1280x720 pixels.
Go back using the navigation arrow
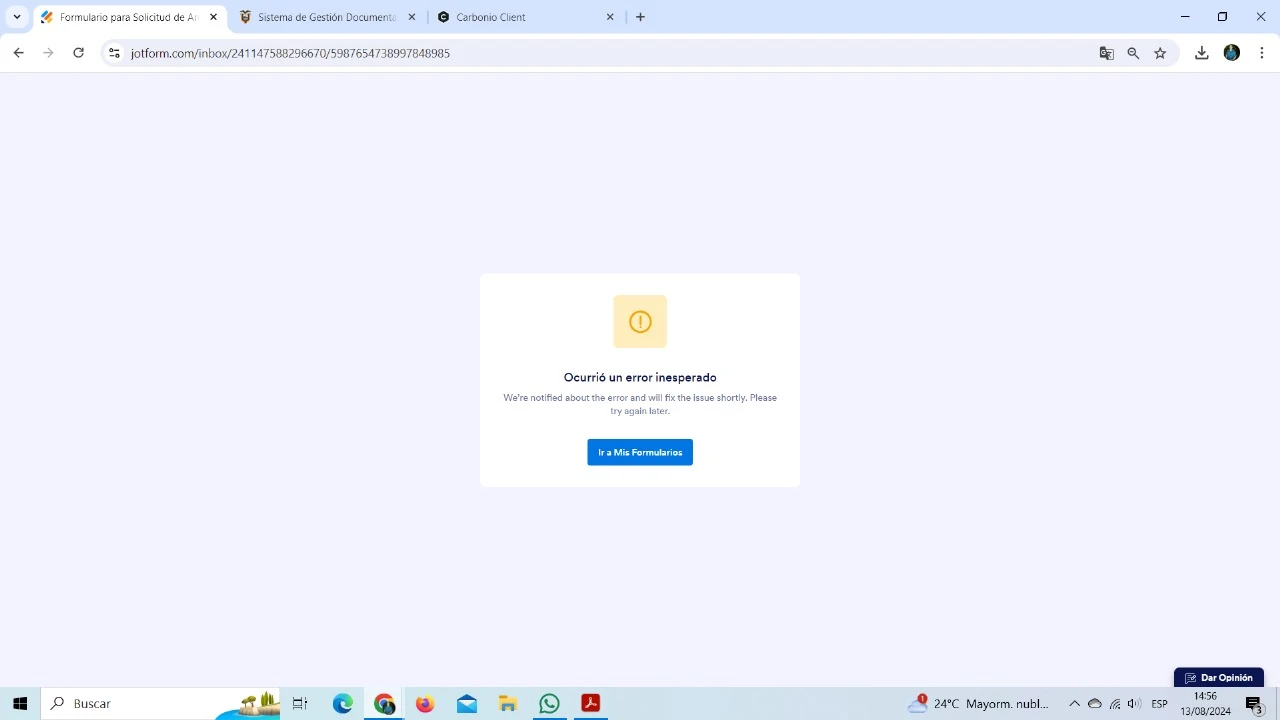(x=18, y=53)
